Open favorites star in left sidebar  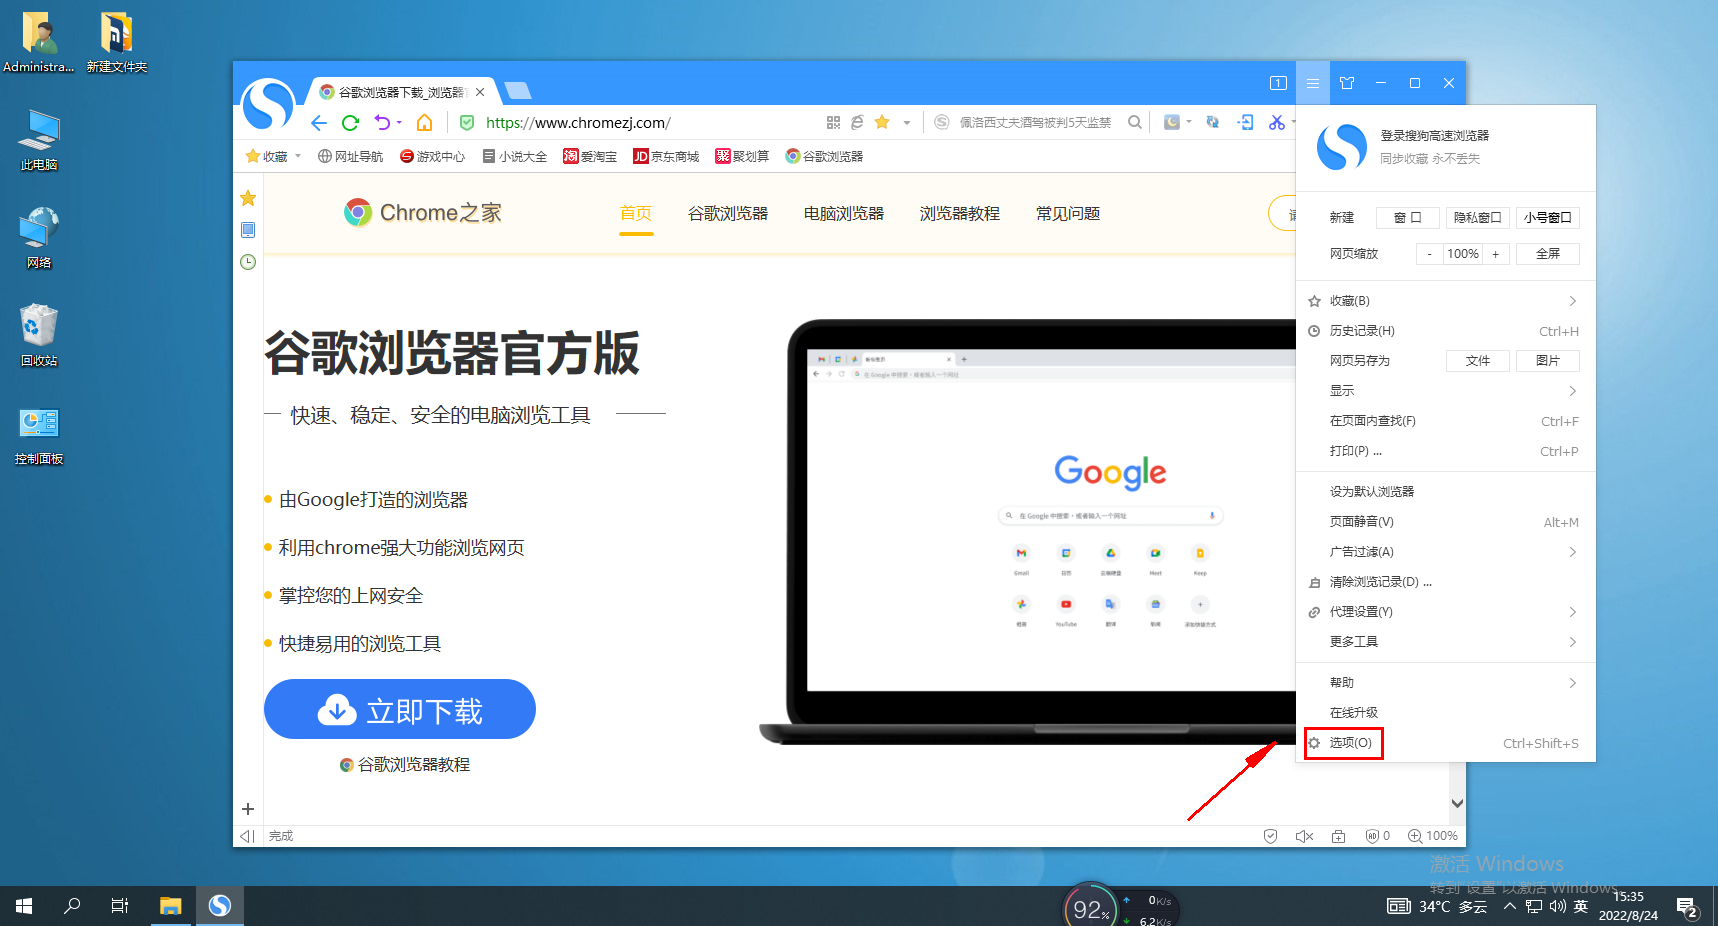click(x=248, y=198)
